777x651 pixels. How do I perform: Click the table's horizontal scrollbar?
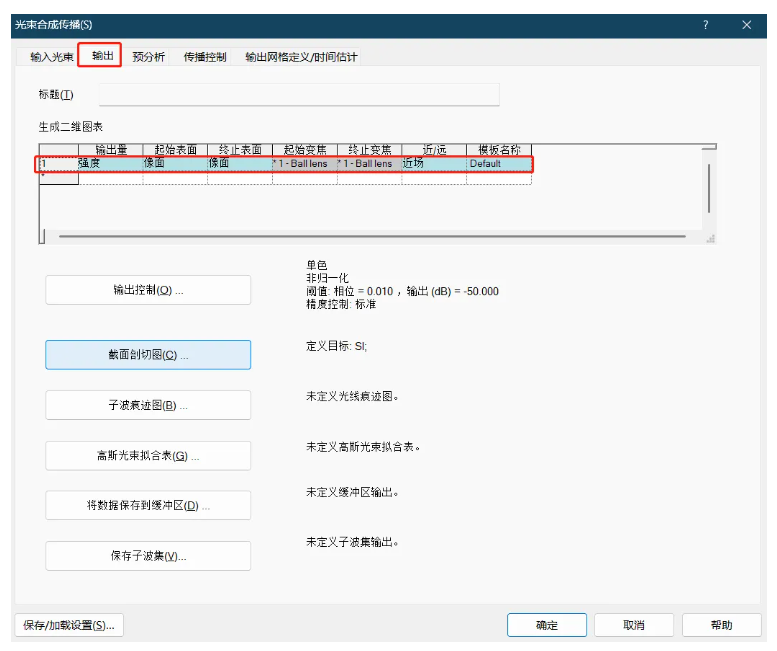[x=370, y=237]
